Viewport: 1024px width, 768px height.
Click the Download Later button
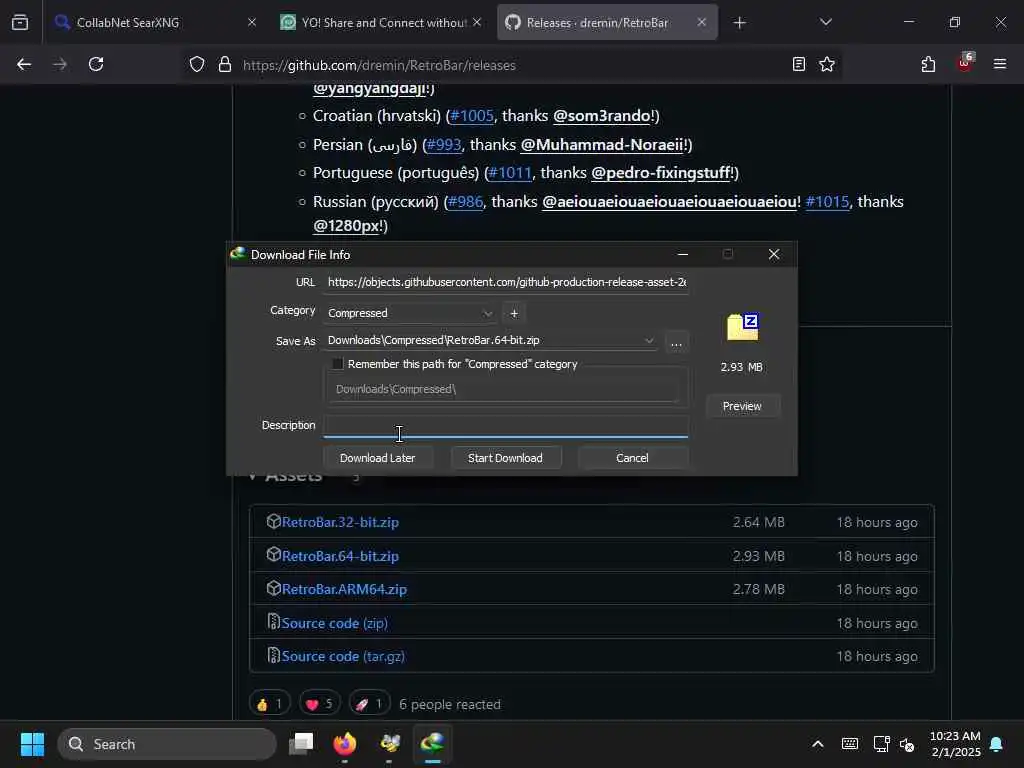377,458
